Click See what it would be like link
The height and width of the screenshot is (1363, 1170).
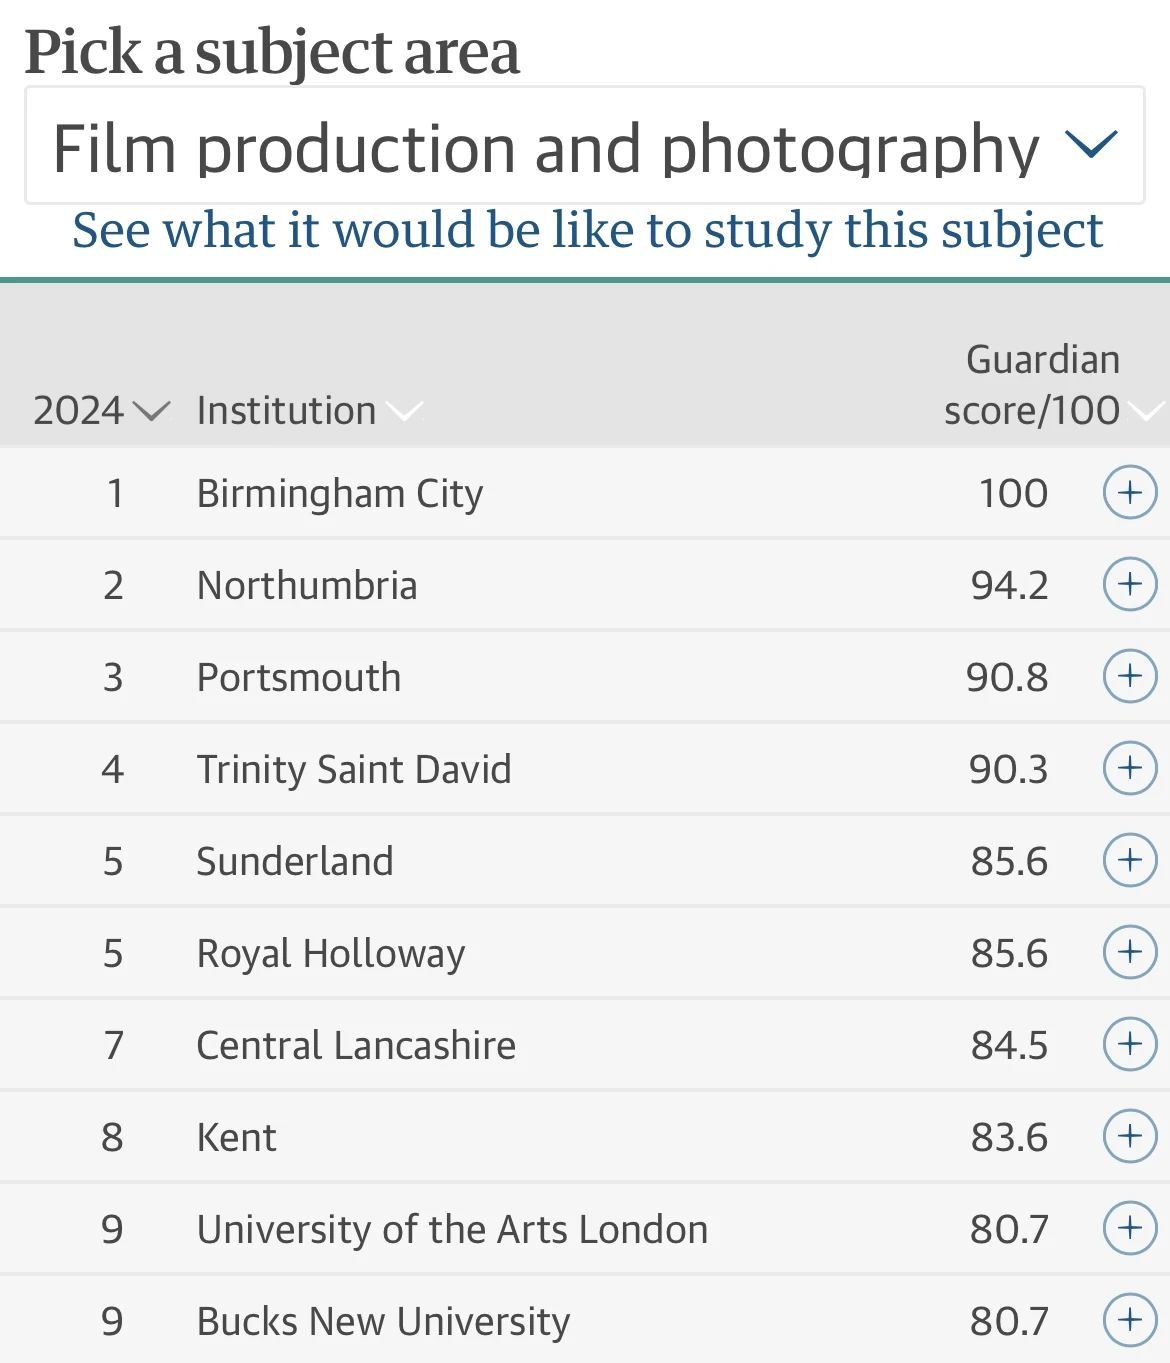588,231
